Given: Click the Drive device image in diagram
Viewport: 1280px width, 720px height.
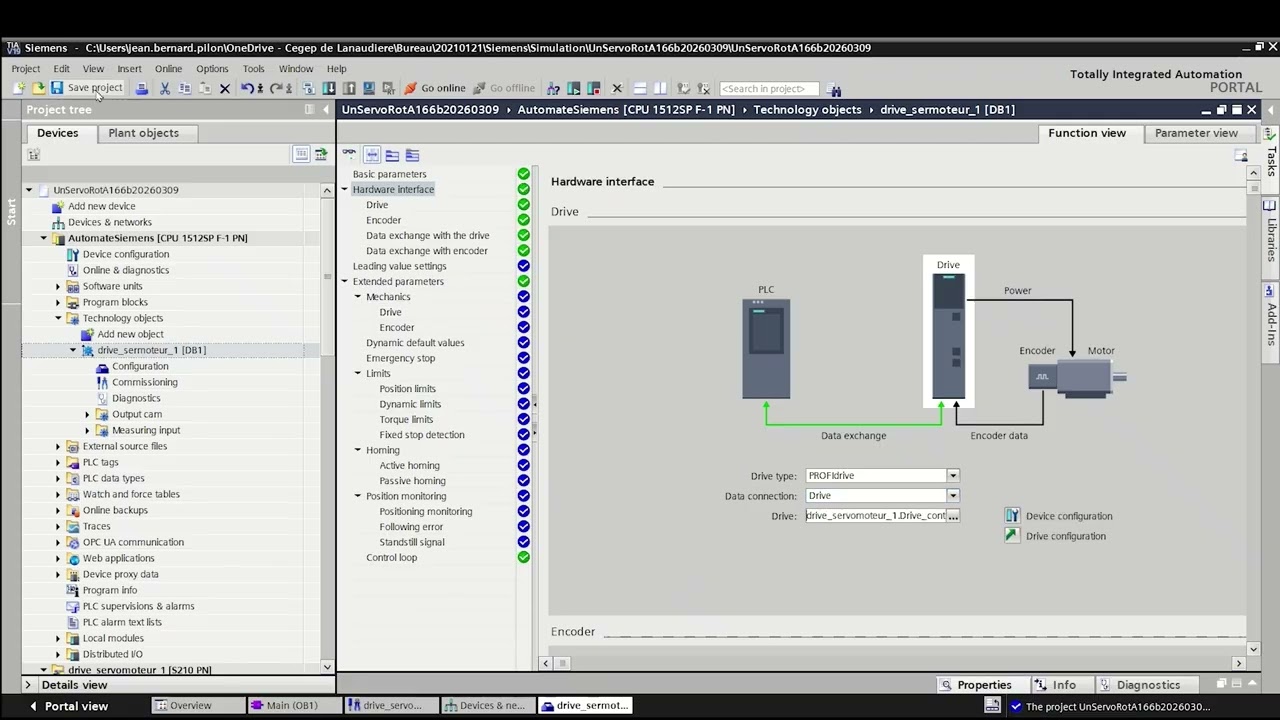Looking at the screenshot, I should click(x=948, y=336).
